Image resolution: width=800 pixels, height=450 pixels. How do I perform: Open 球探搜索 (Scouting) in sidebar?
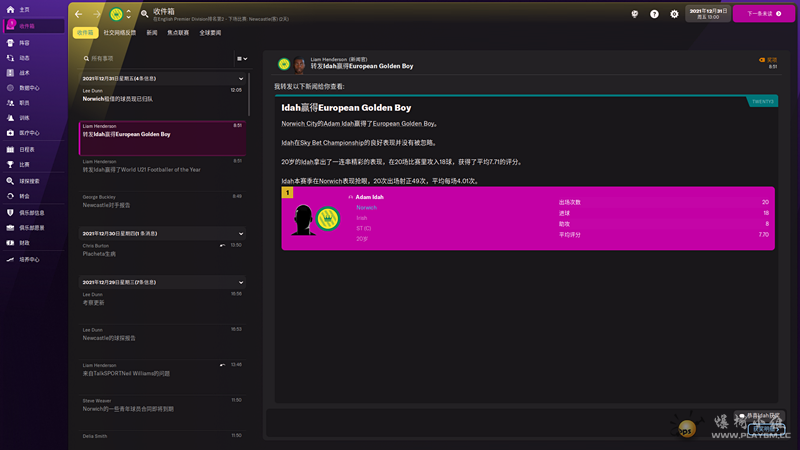29,181
